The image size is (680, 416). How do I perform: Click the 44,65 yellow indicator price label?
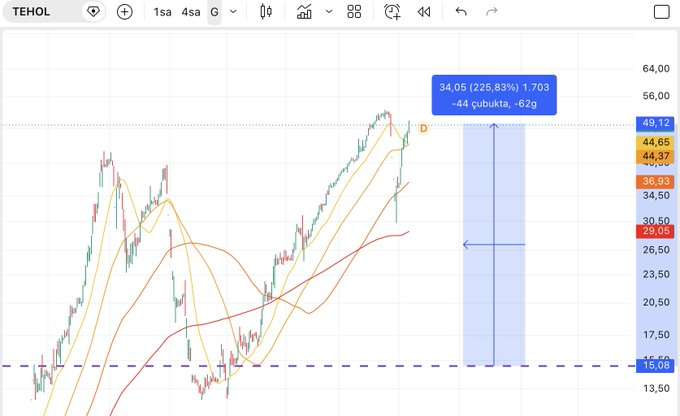(655, 142)
